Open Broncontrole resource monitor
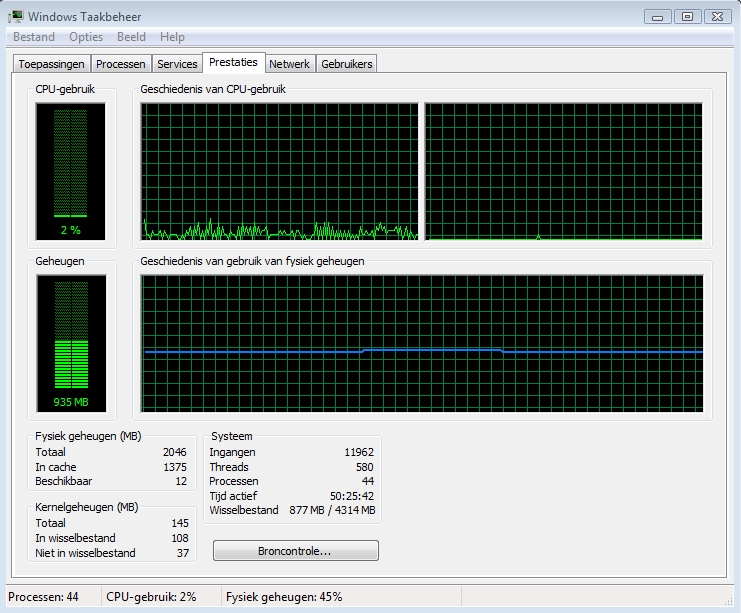741x613 pixels. [x=295, y=551]
